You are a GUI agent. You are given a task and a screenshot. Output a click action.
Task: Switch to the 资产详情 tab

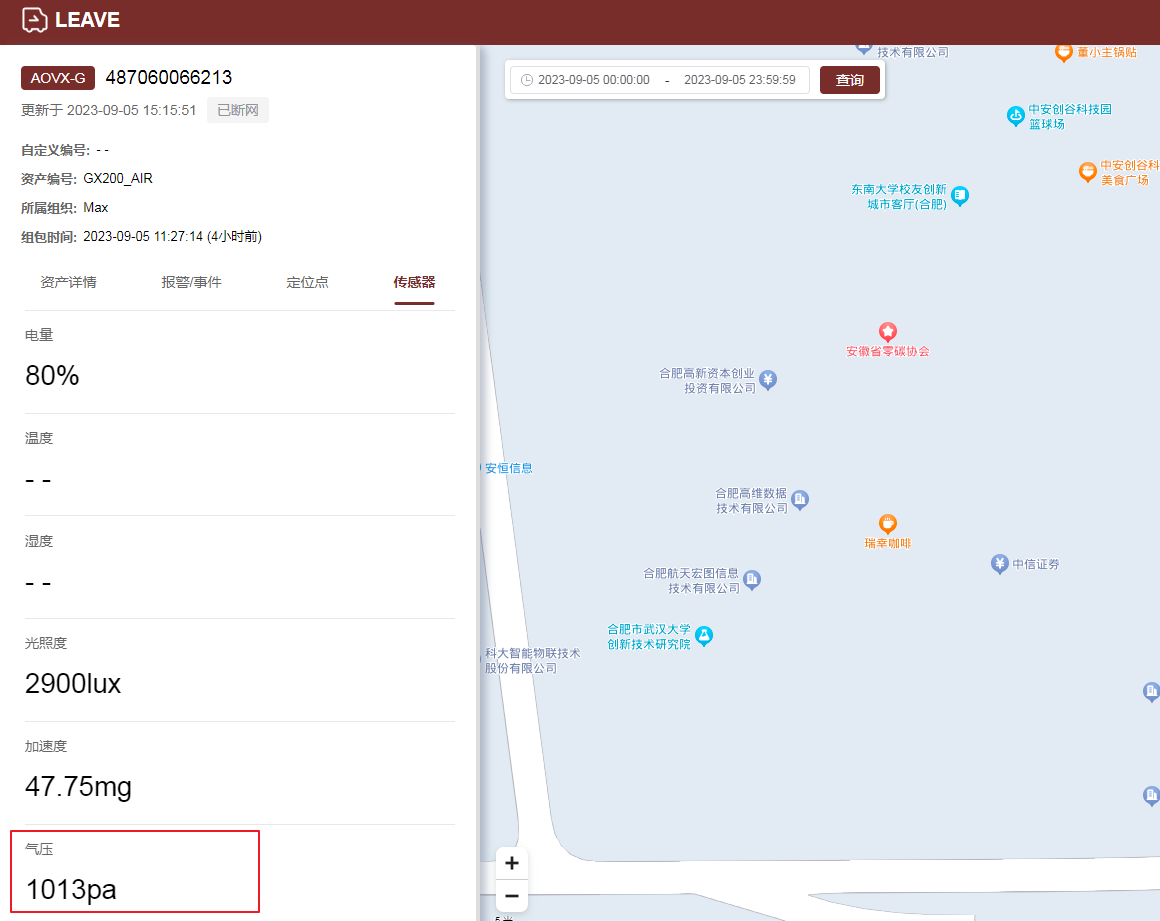tap(68, 282)
